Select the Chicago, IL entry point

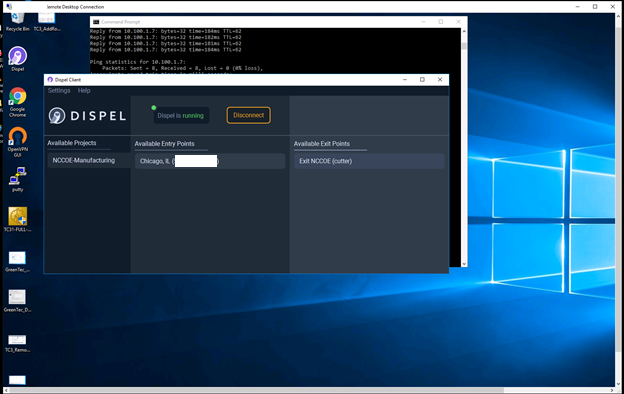point(210,161)
